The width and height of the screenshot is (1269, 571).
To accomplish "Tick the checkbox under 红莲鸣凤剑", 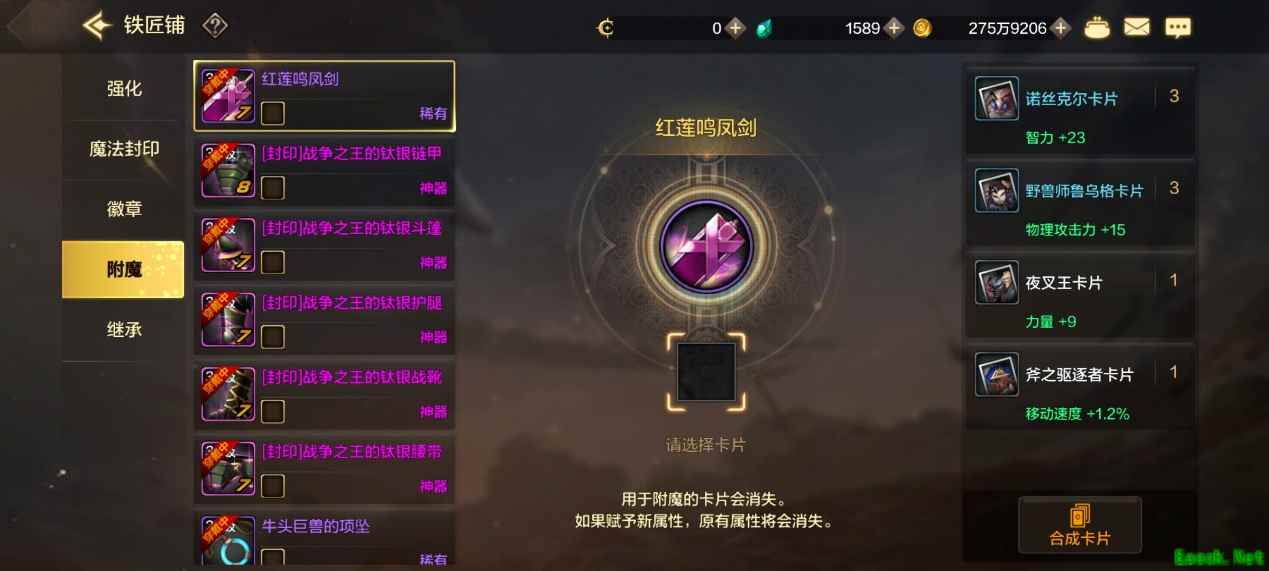I will [x=273, y=113].
